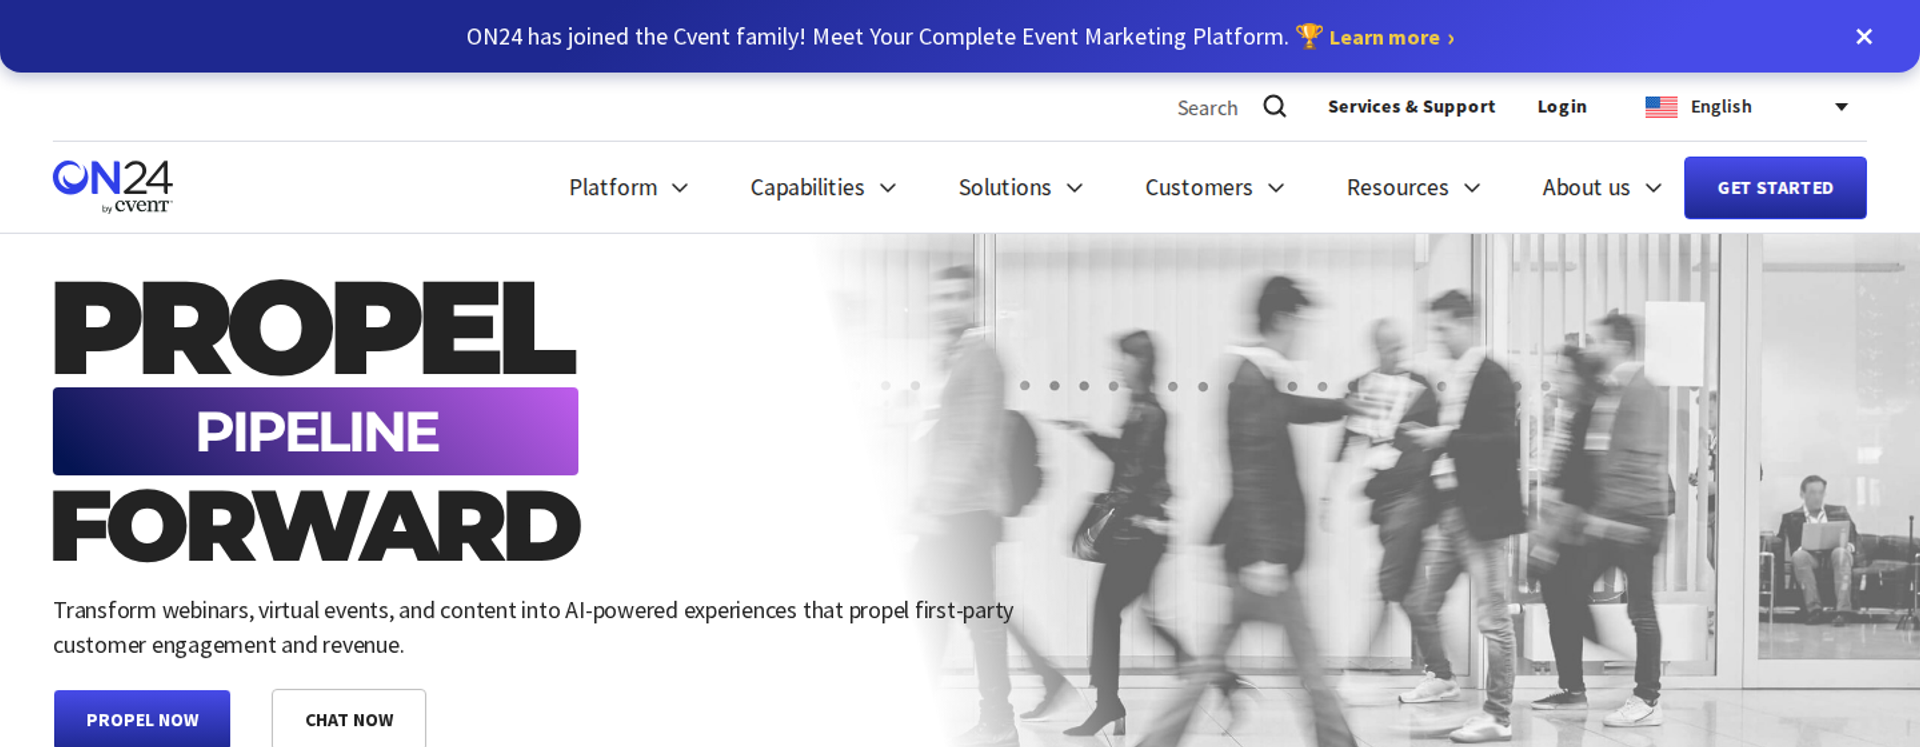Click the ON24 by Cvent logo

pos(113,187)
